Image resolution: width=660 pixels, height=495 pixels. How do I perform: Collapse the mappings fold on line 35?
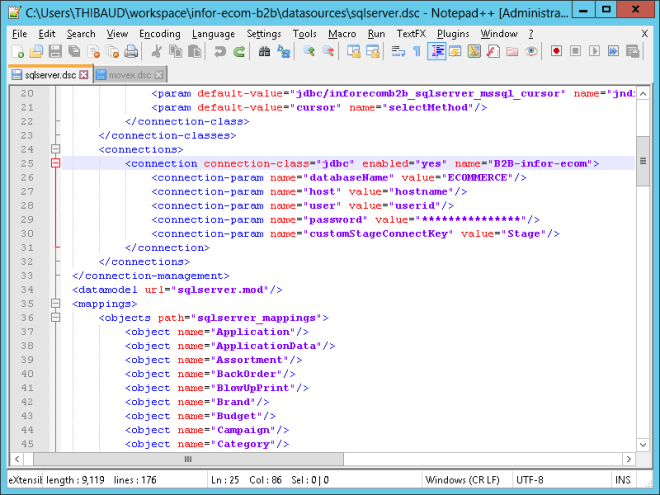point(56,303)
